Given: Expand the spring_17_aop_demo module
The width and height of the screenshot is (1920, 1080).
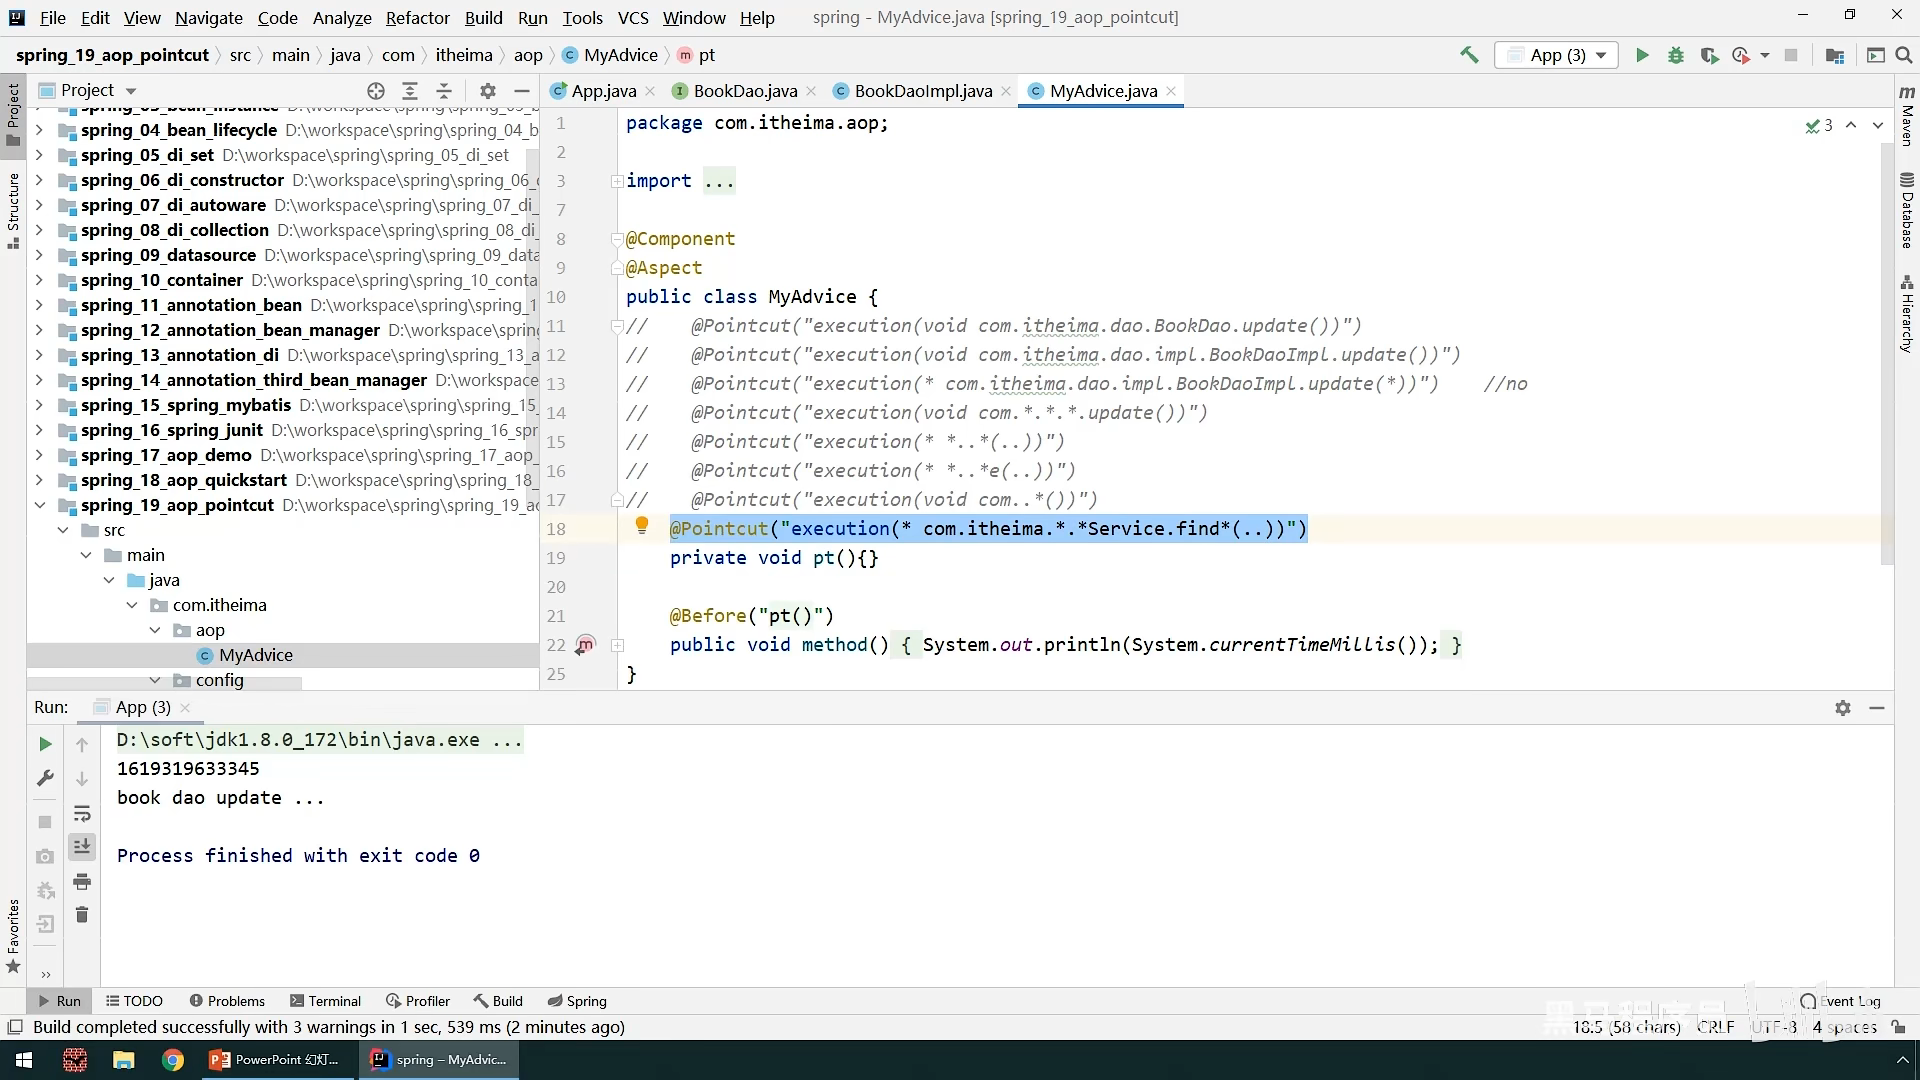Looking at the screenshot, I should pos(40,455).
